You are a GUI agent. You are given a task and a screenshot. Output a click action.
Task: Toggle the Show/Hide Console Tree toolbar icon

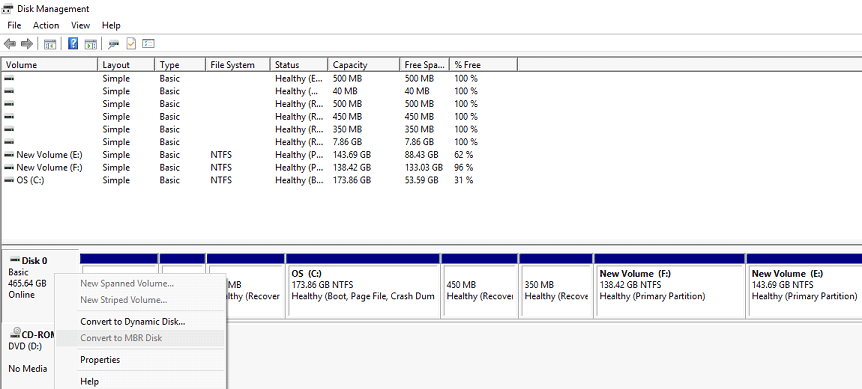pos(50,44)
